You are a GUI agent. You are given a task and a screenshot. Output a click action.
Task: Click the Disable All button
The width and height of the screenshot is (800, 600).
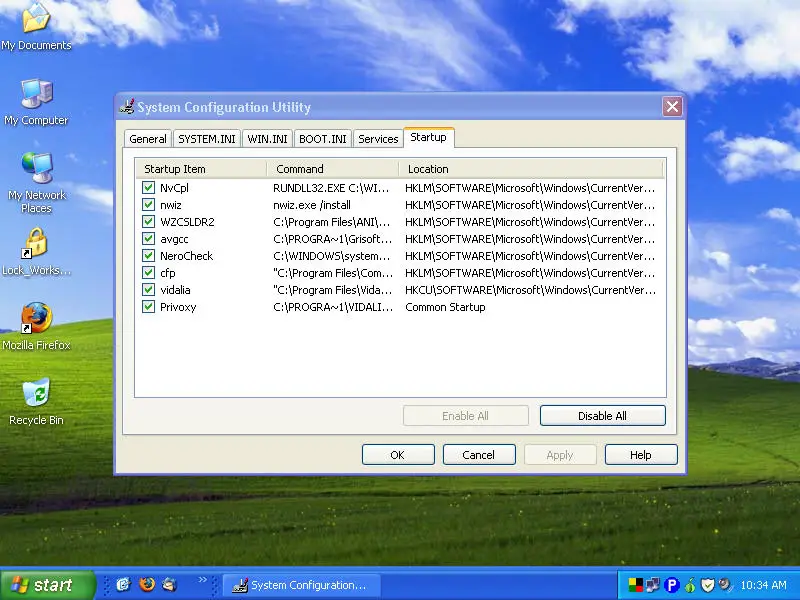(603, 416)
